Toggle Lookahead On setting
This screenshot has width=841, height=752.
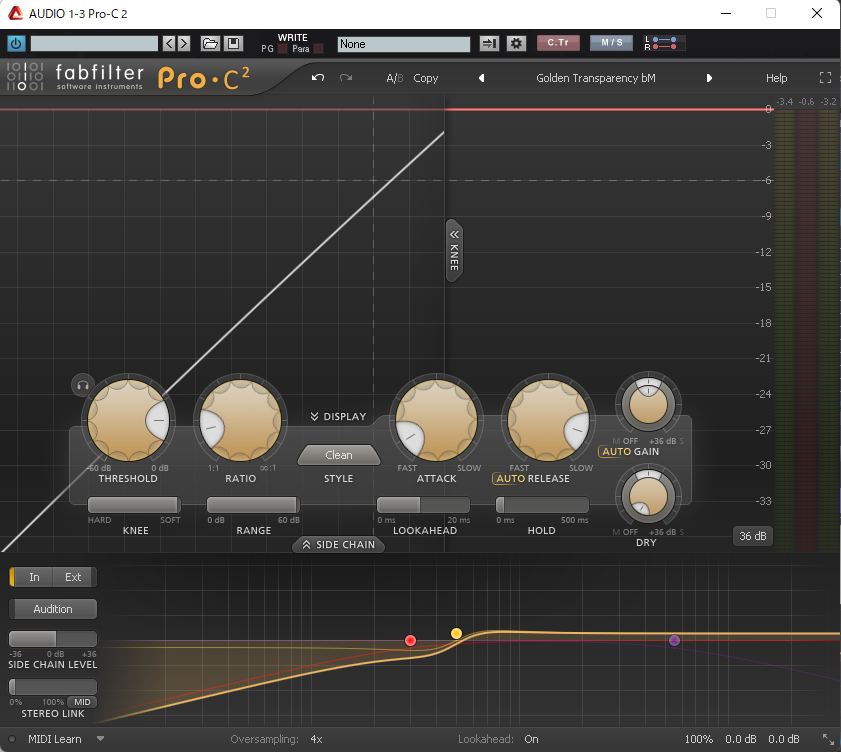click(531, 739)
